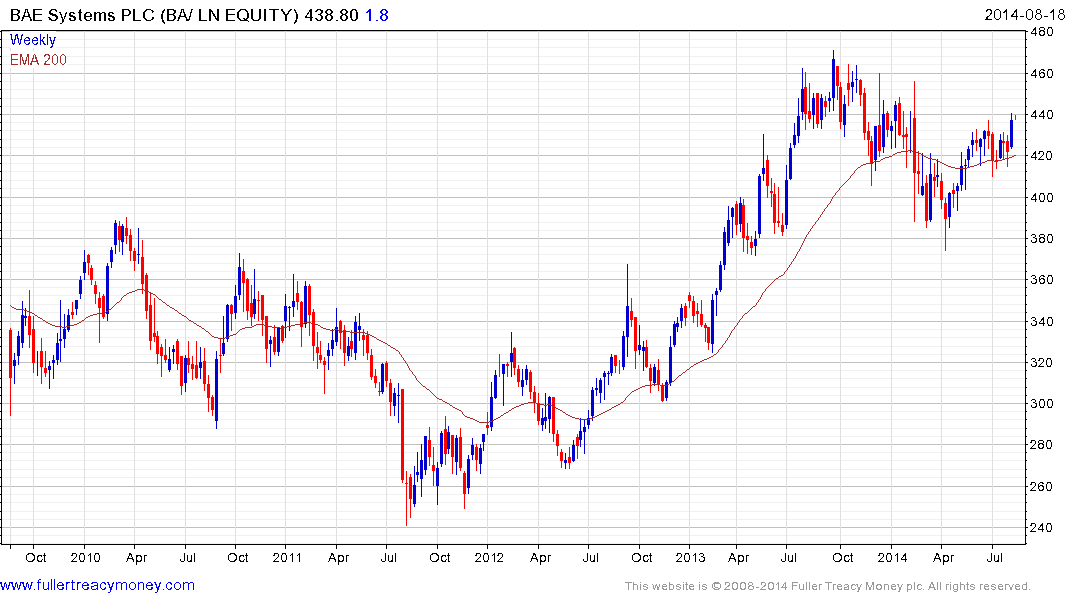Screen dimensions: 1075x600
Task: Click the 280 price axis label
Action: click(1045, 446)
